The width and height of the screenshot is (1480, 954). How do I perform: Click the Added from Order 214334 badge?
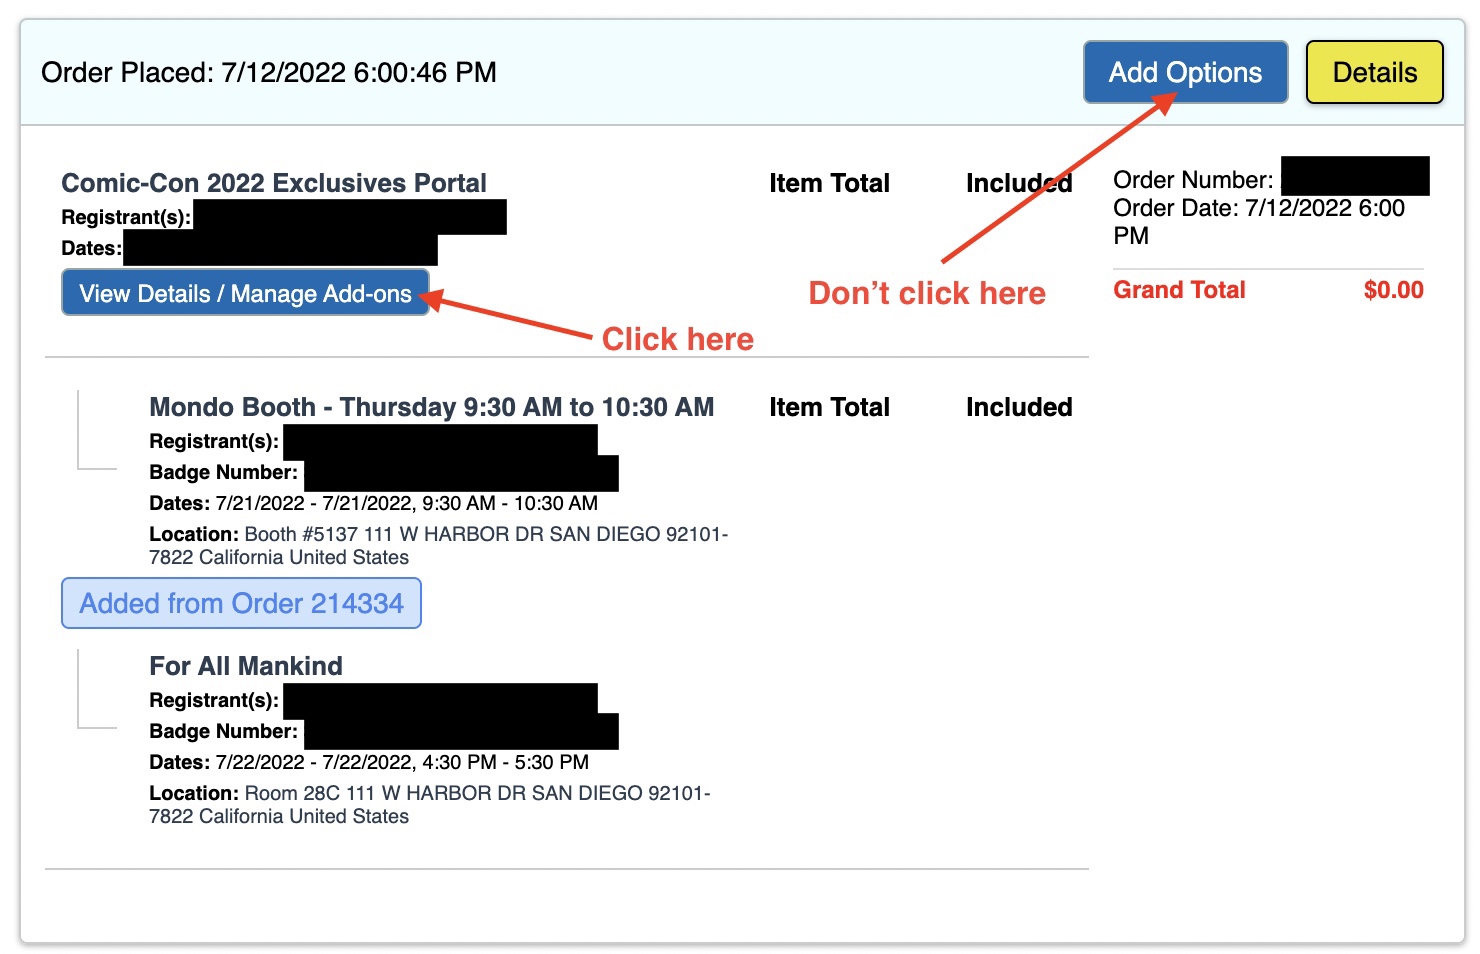click(241, 603)
